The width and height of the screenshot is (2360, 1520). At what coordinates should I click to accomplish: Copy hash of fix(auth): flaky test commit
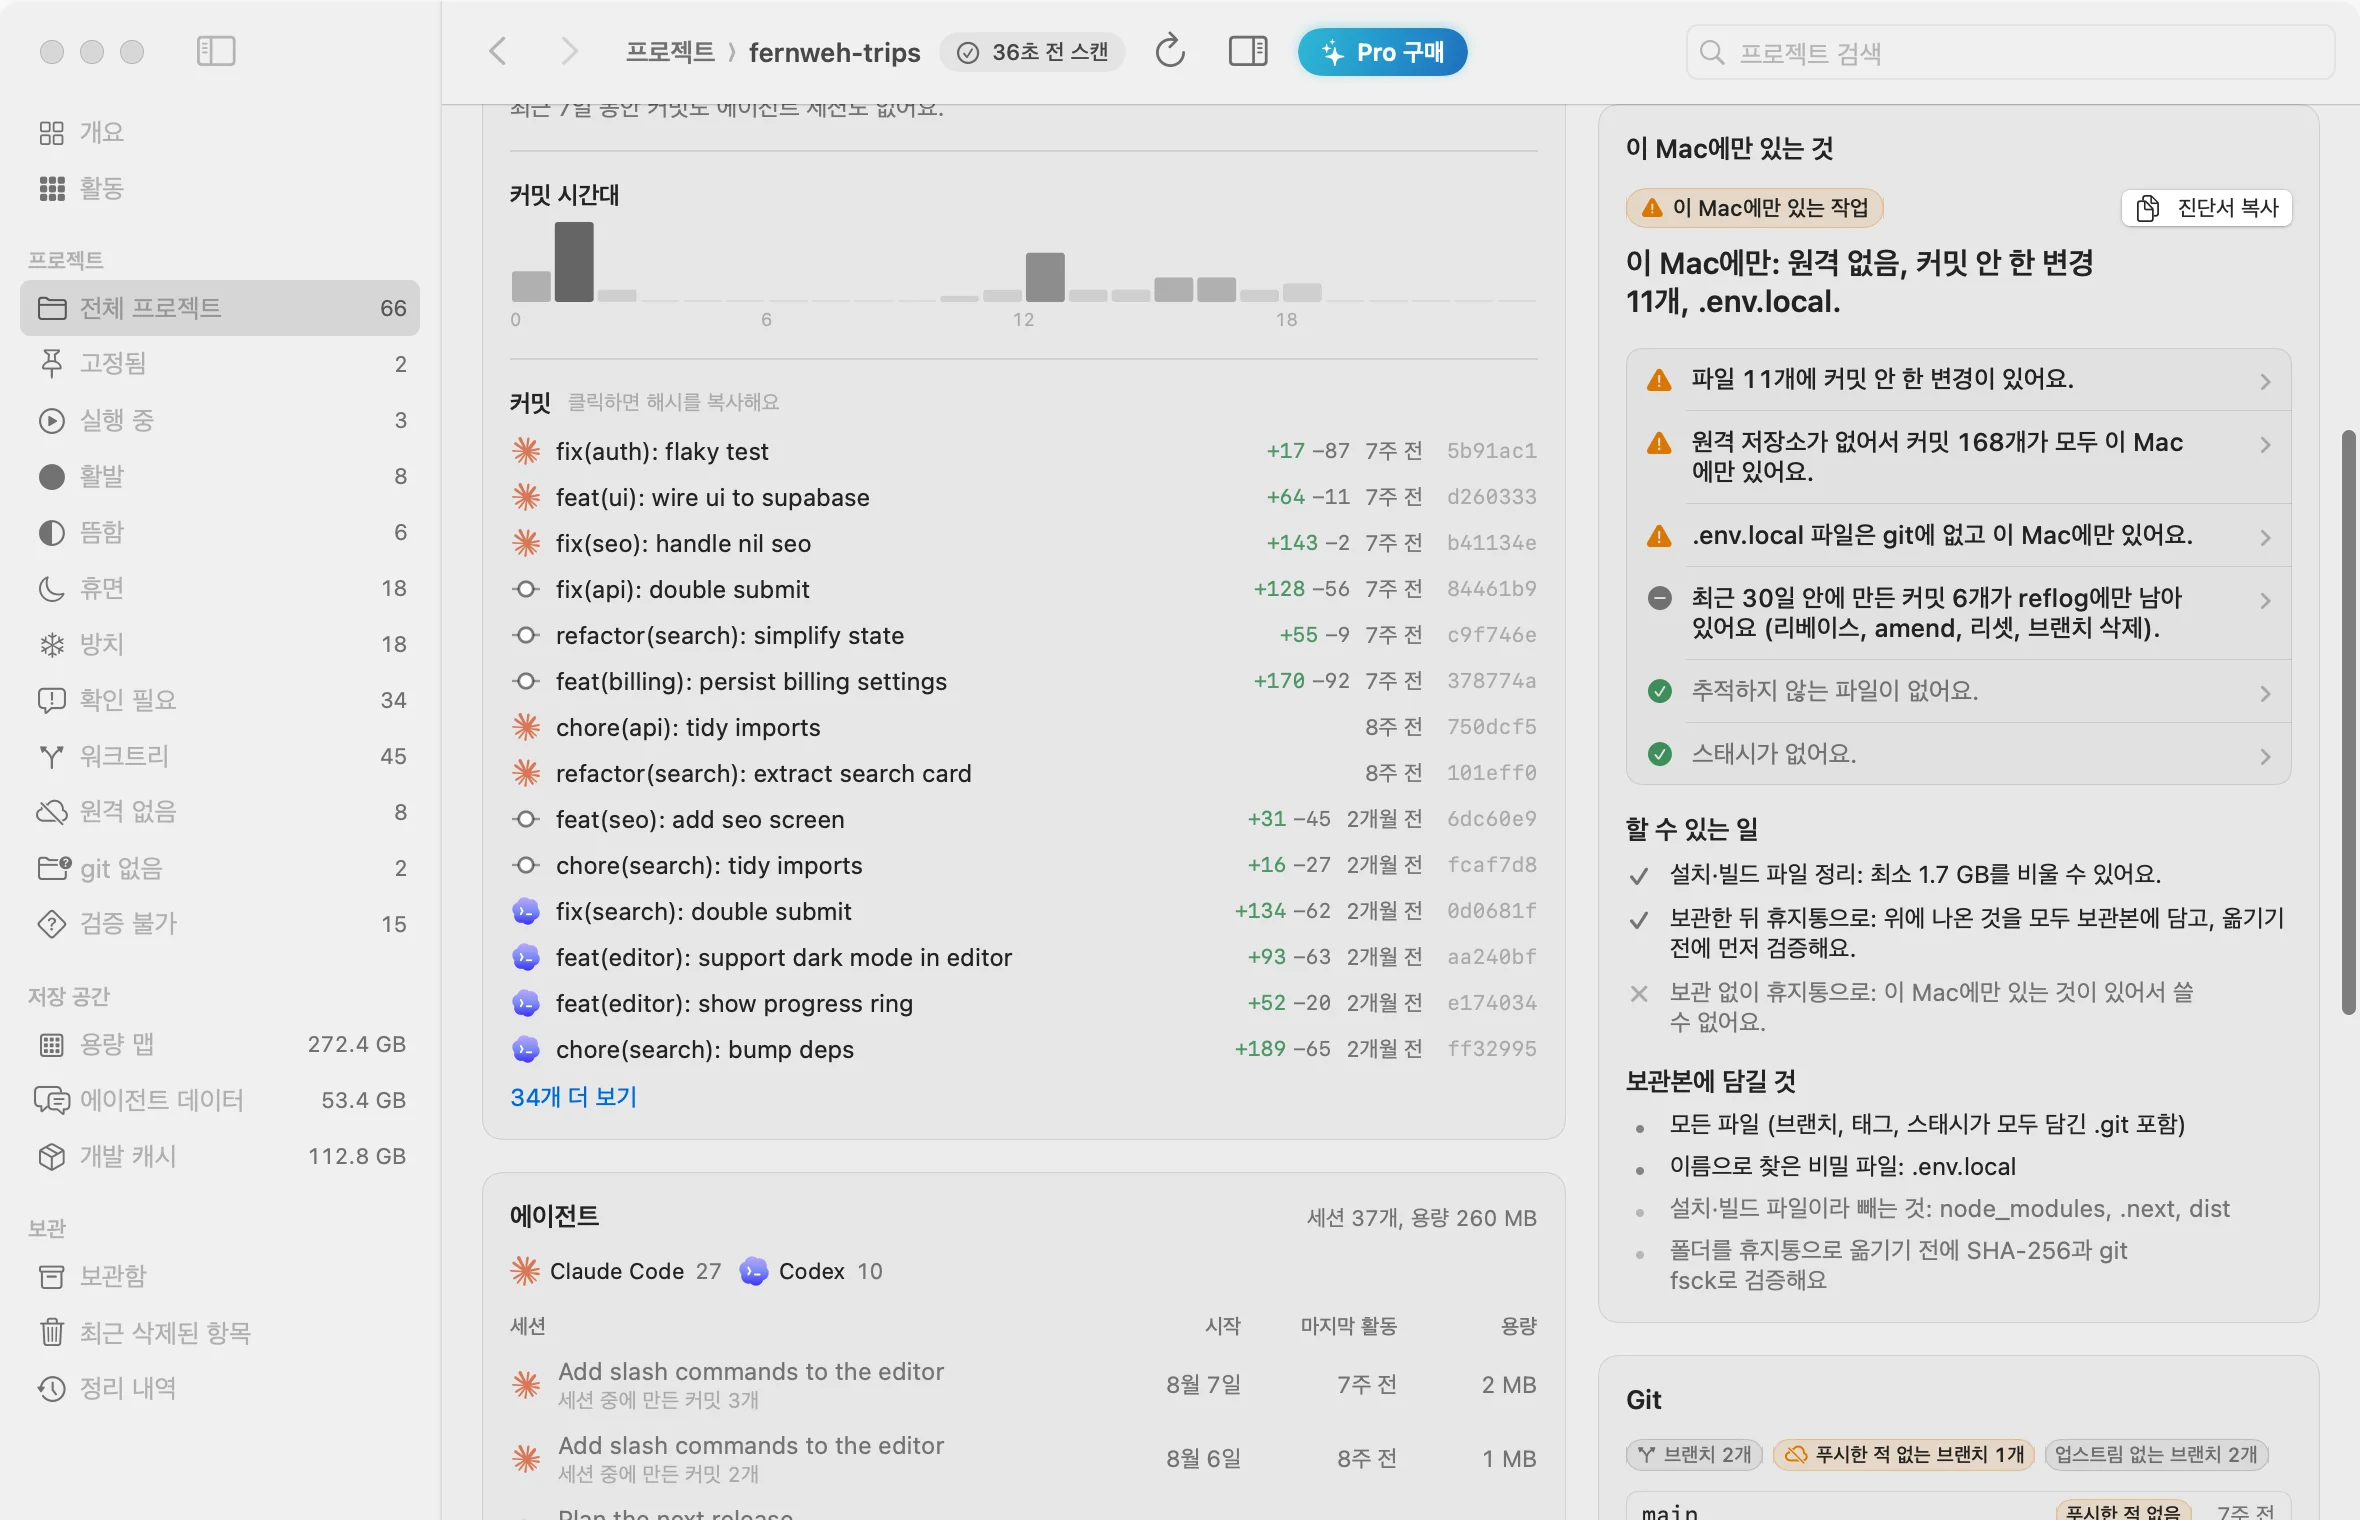coord(1023,451)
